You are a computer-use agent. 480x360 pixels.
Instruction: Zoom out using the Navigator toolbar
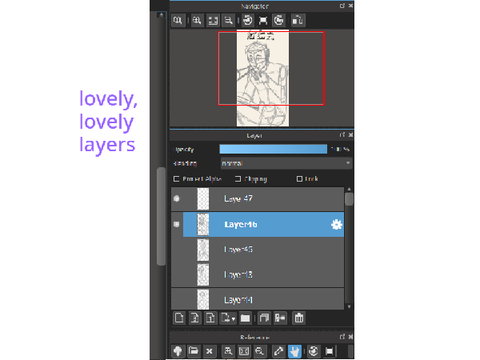coord(228,21)
